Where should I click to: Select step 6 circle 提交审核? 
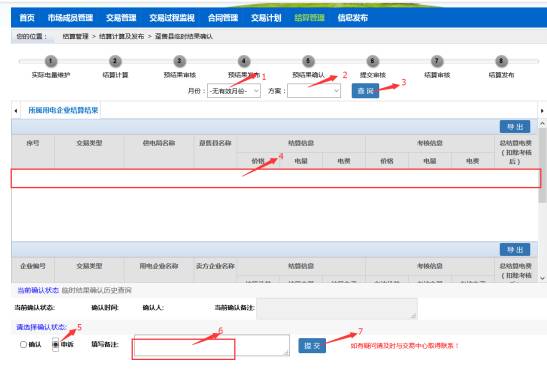(373, 61)
